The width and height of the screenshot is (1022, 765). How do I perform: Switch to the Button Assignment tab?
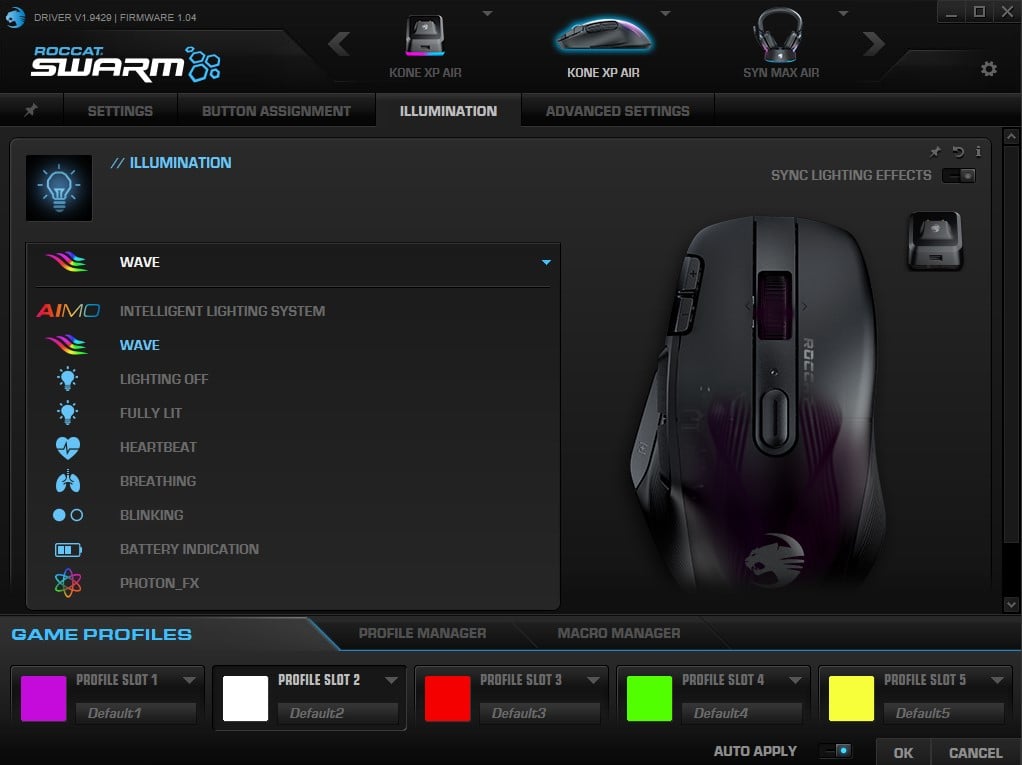pos(276,111)
